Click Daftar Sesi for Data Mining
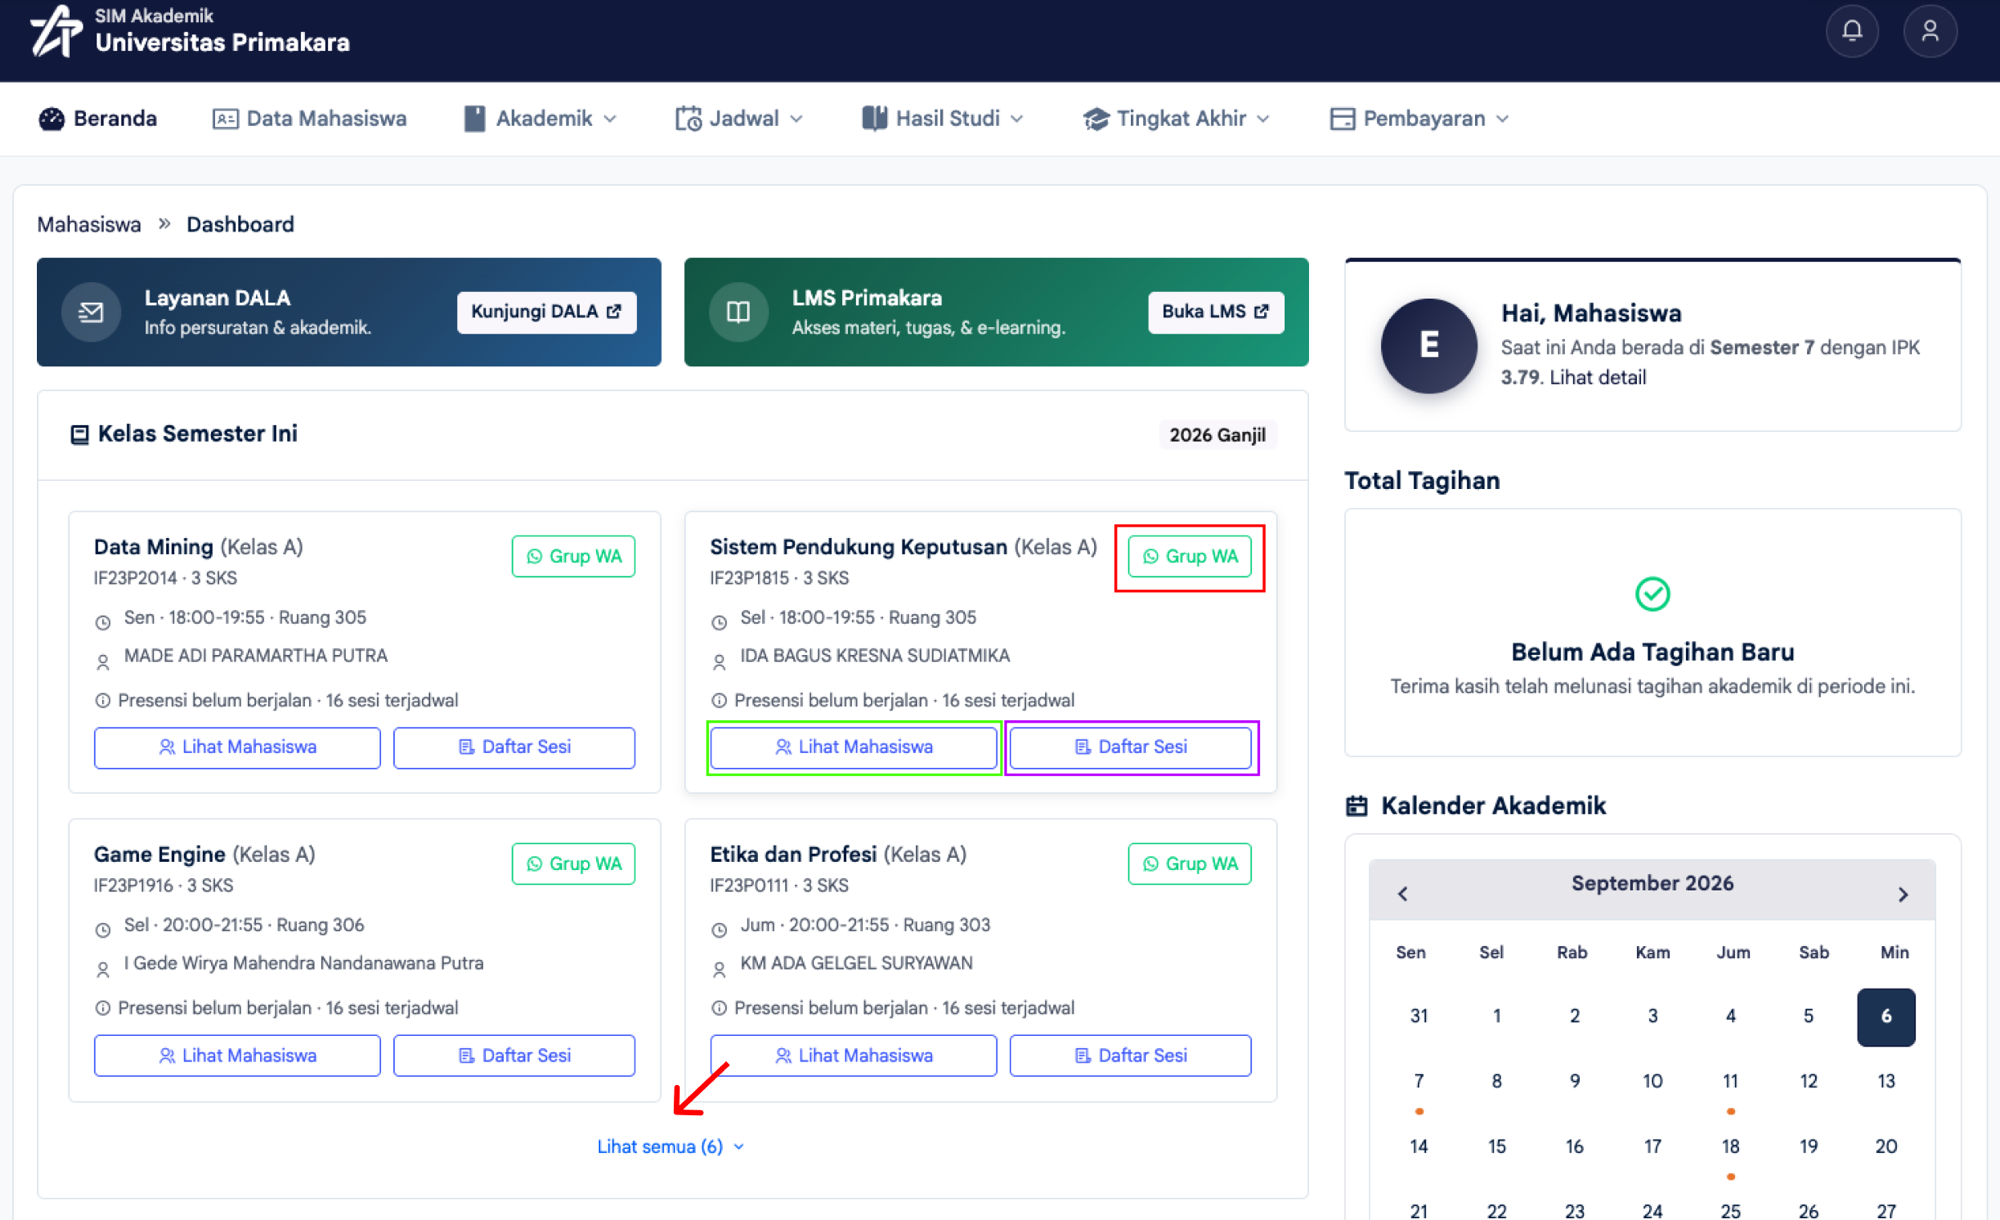 [514, 748]
